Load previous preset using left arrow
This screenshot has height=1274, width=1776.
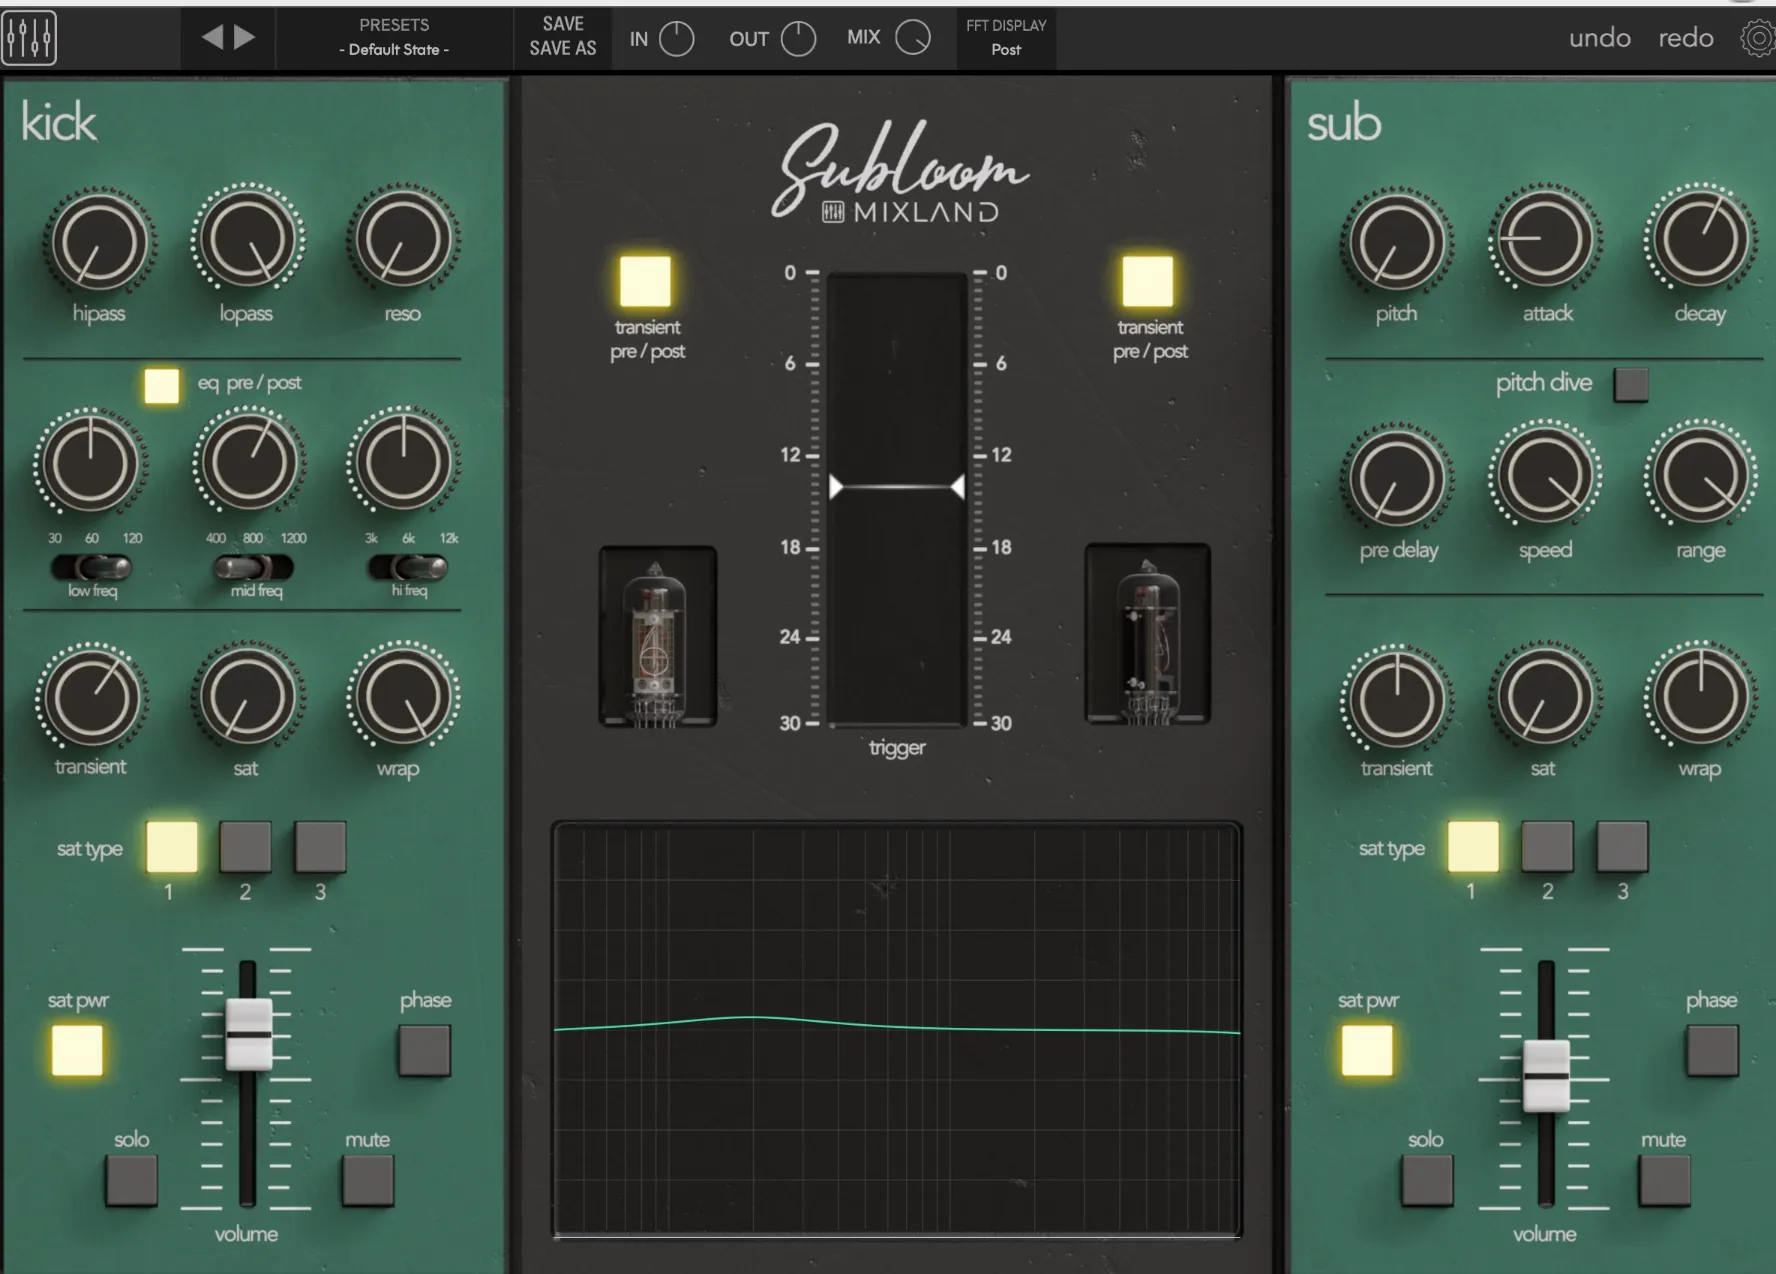(211, 37)
